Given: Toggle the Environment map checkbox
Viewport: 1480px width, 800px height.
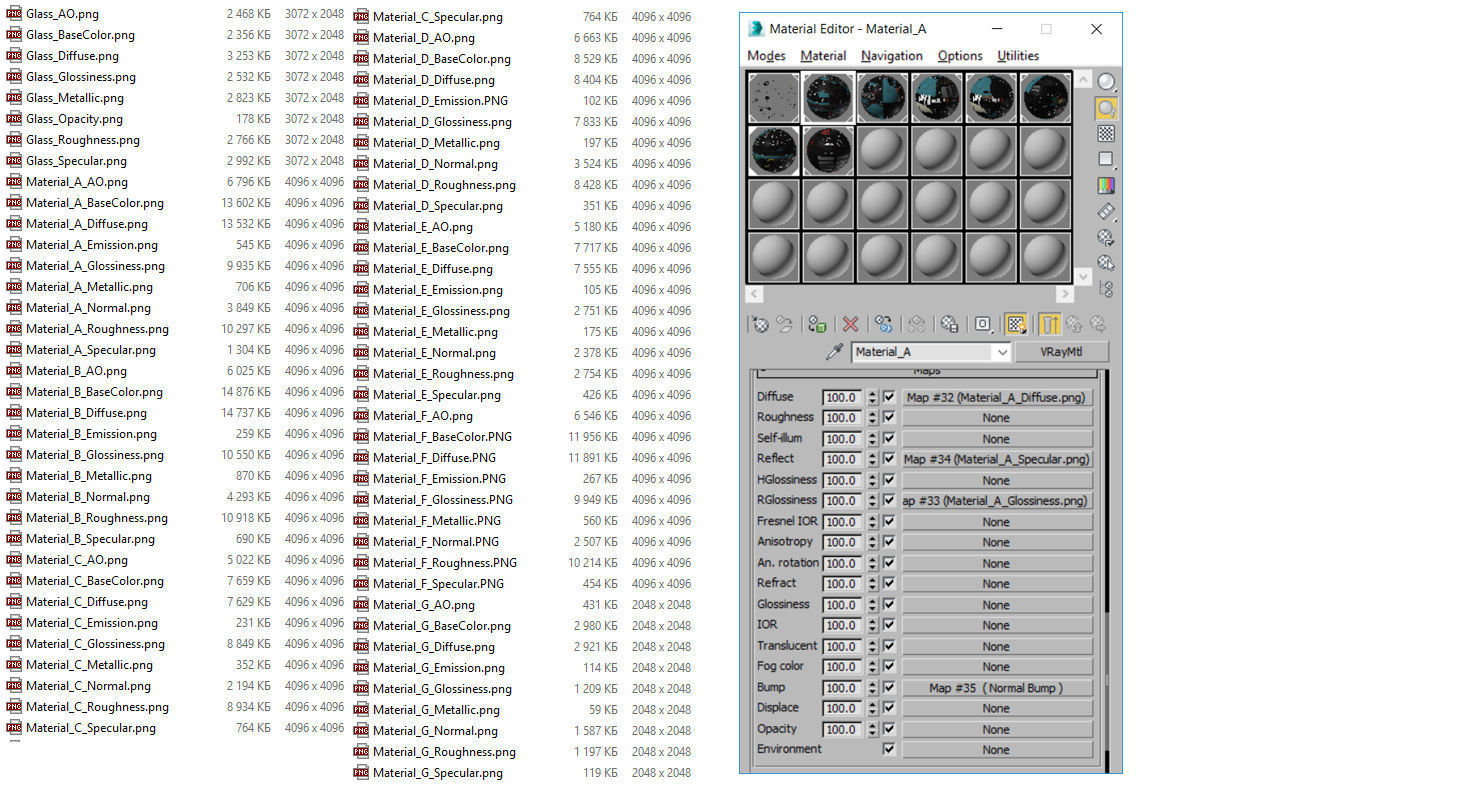Looking at the screenshot, I should 889,749.
